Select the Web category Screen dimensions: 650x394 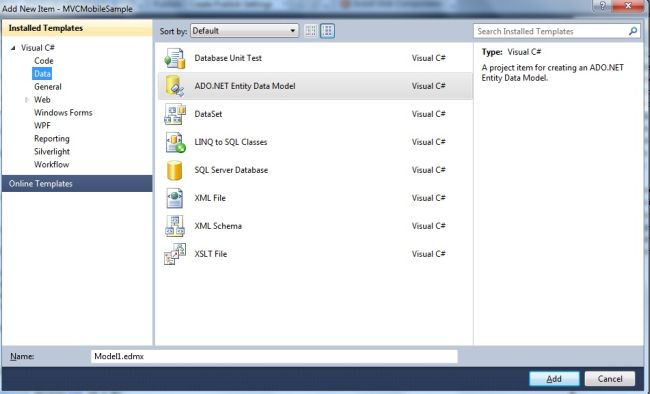click(42, 100)
